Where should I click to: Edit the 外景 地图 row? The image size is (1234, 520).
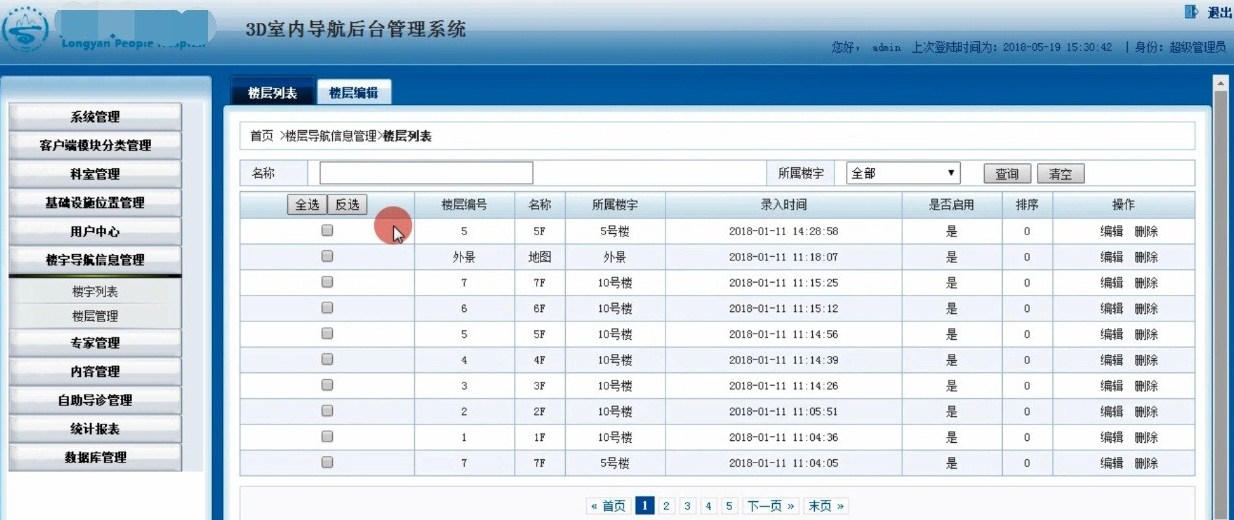click(1111, 257)
